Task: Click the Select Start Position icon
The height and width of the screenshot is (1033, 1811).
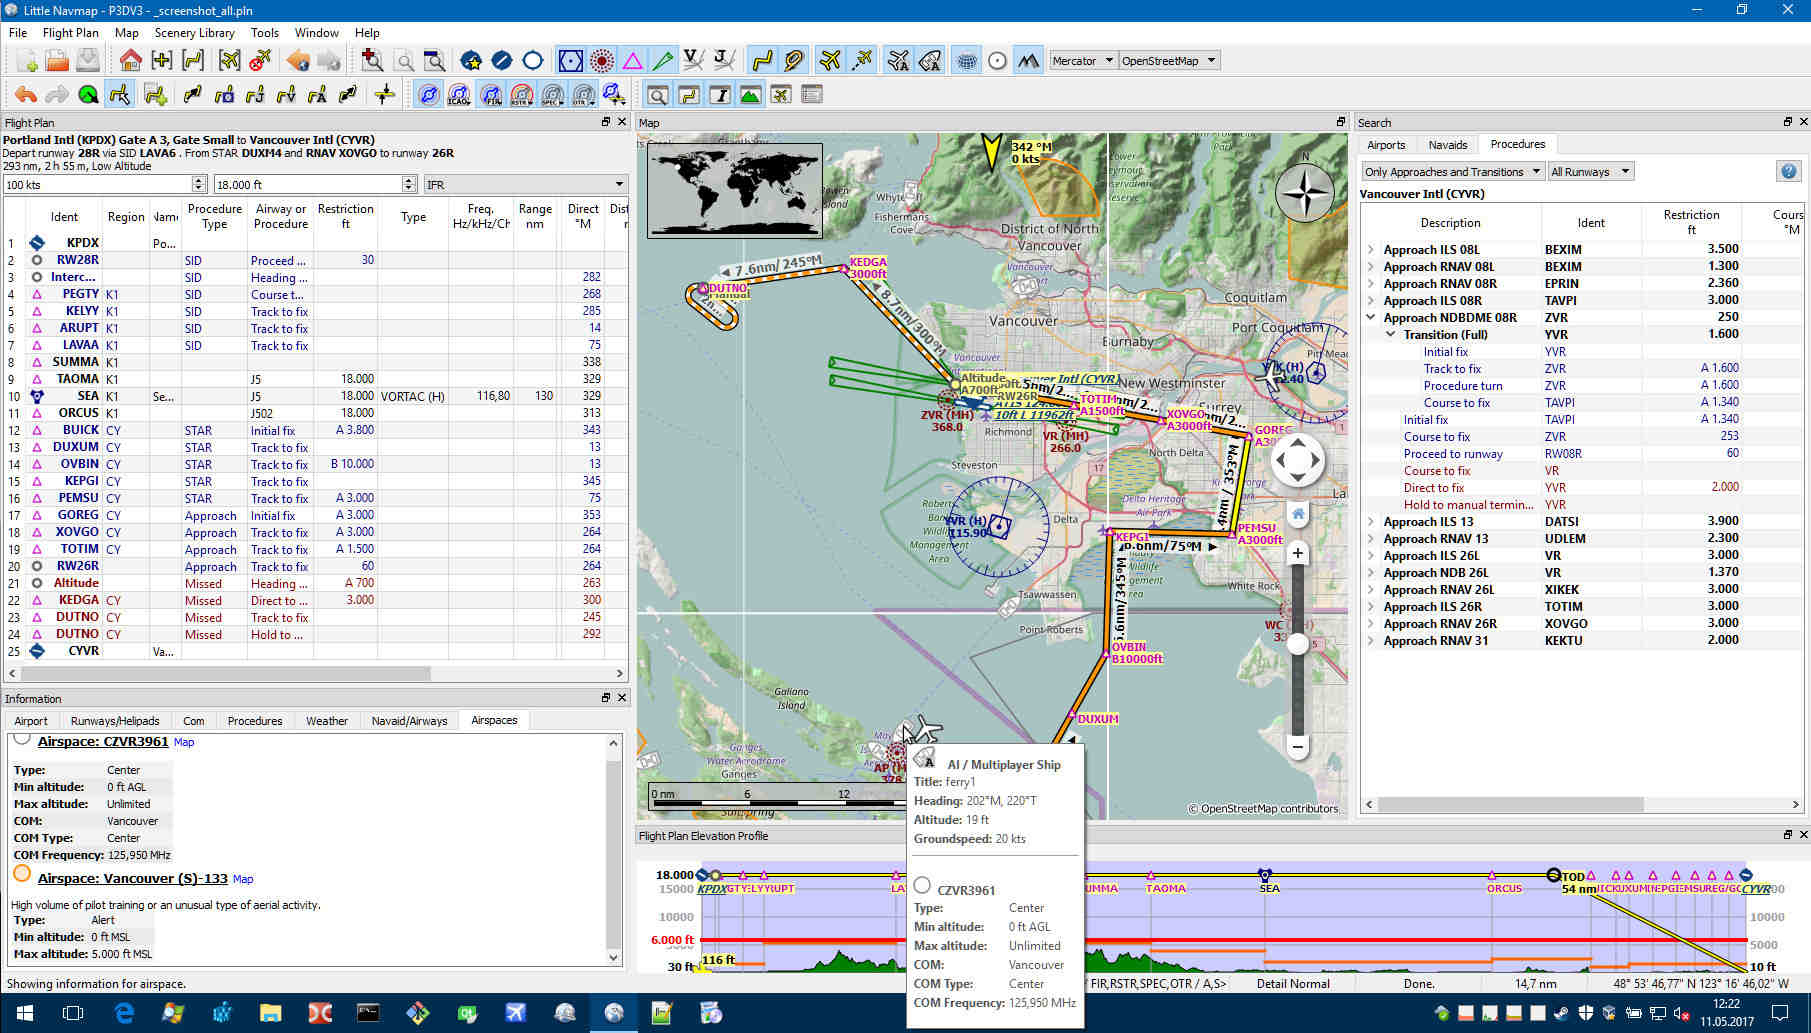Action: [x=120, y=95]
